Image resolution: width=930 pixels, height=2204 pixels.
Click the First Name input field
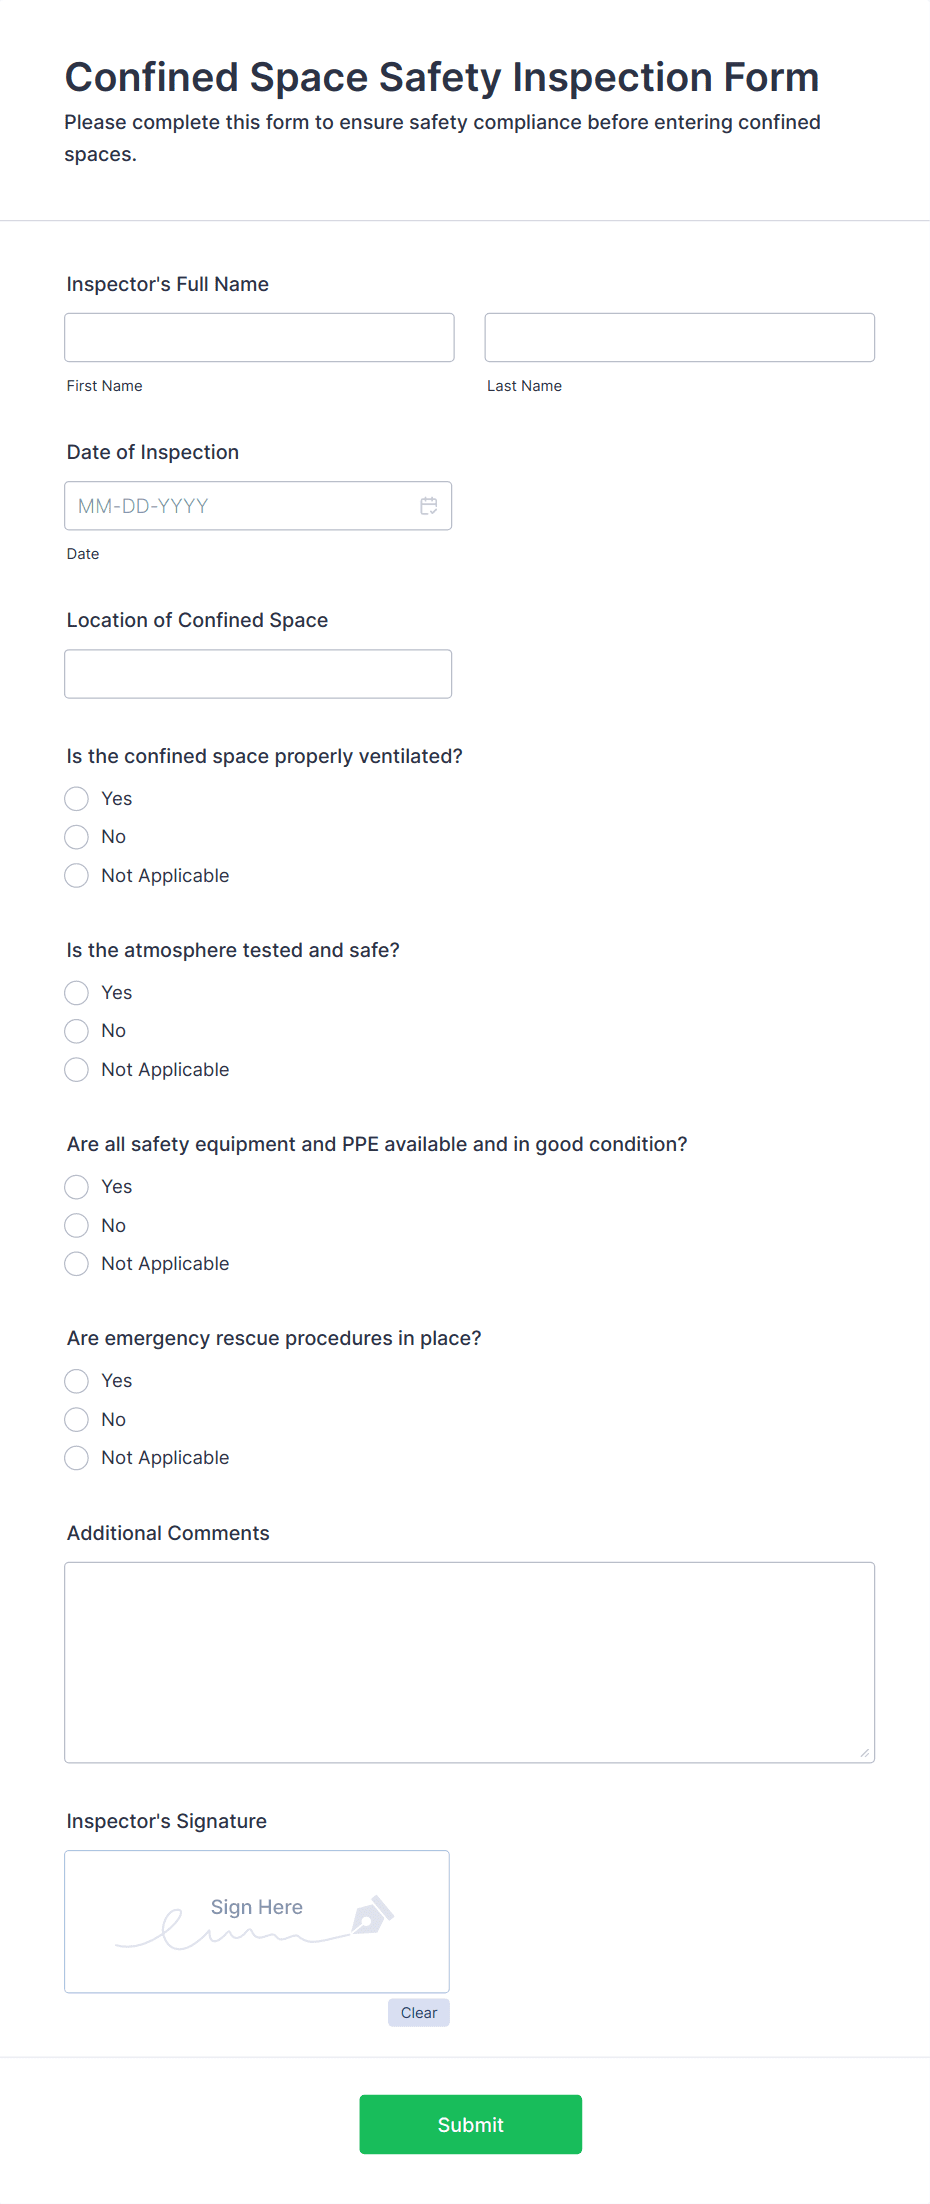pyautogui.click(x=258, y=337)
